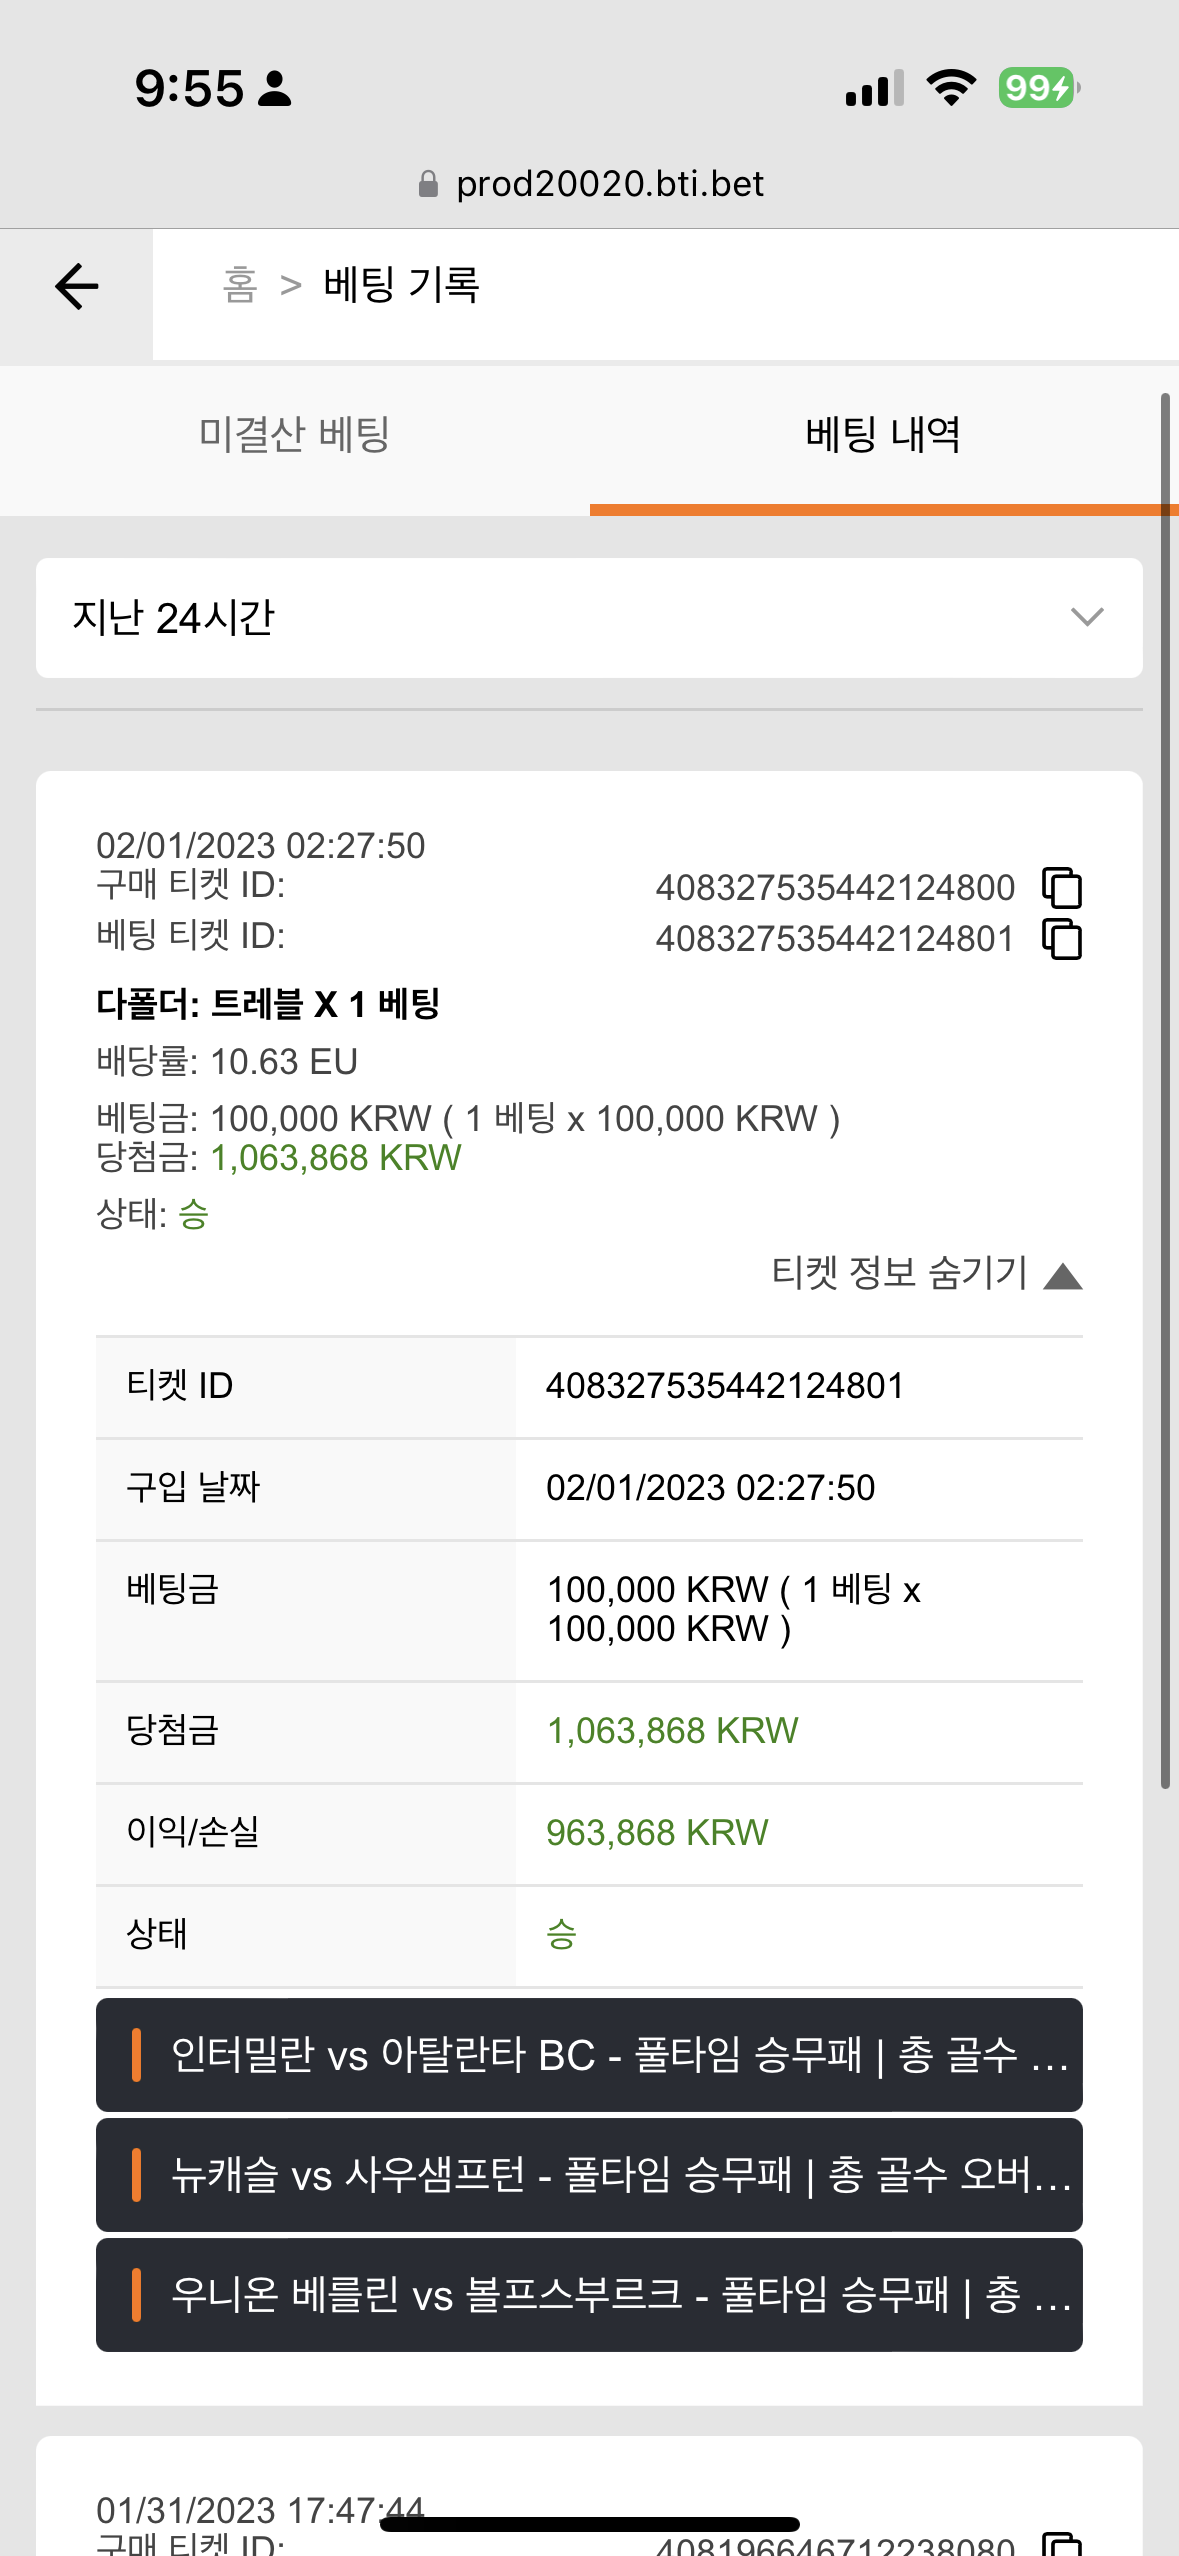Open the 지난 24시간 period dropdown
This screenshot has height=2556, width=1179.
point(589,618)
